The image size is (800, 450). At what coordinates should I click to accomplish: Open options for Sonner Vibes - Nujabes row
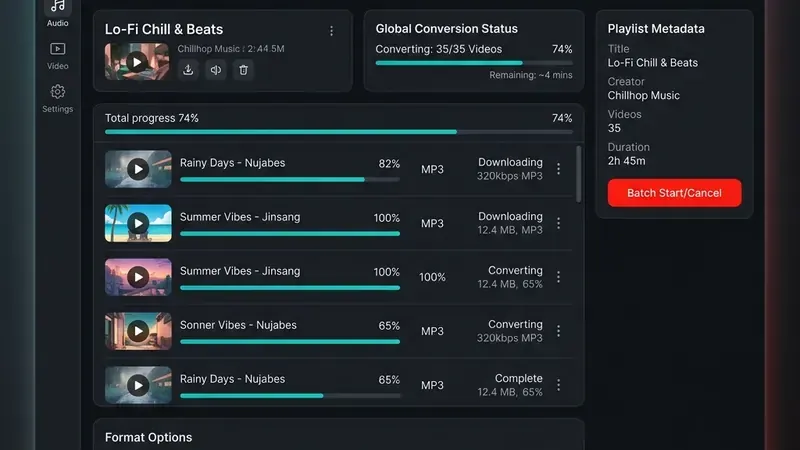(559, 331)
